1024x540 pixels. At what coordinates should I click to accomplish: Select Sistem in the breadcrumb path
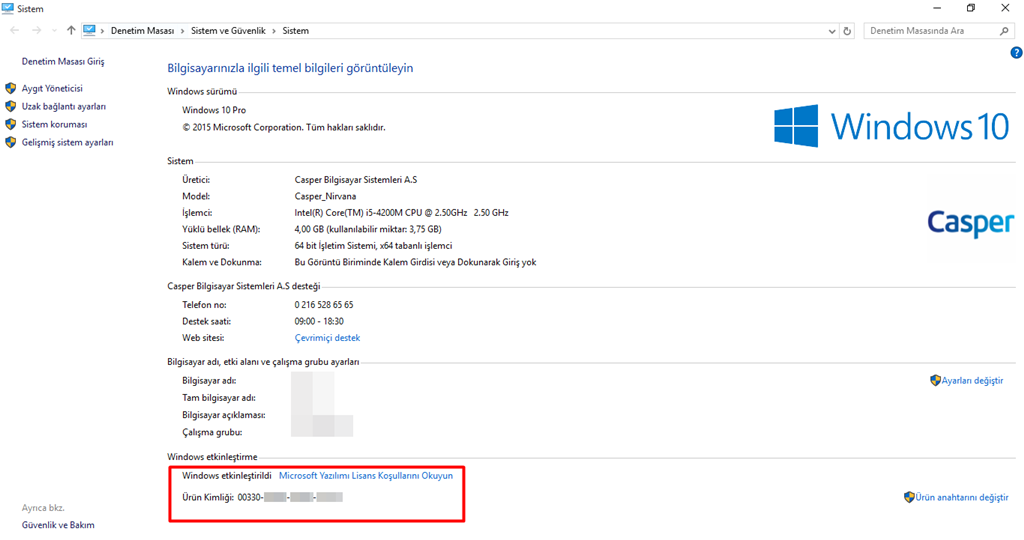coord(295,31)
